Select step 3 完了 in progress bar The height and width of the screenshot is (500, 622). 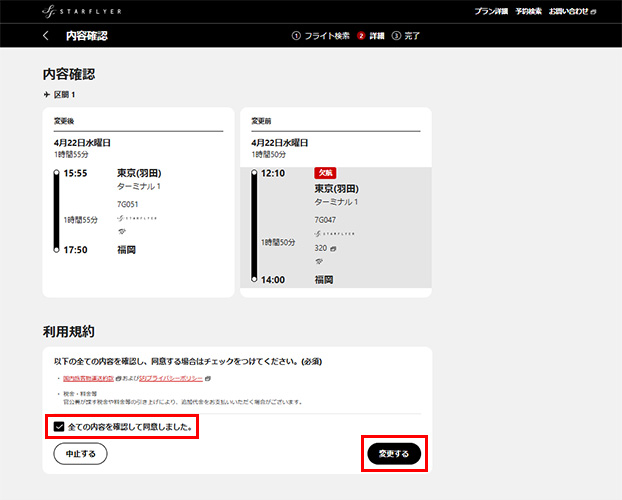tap(406, 36)
